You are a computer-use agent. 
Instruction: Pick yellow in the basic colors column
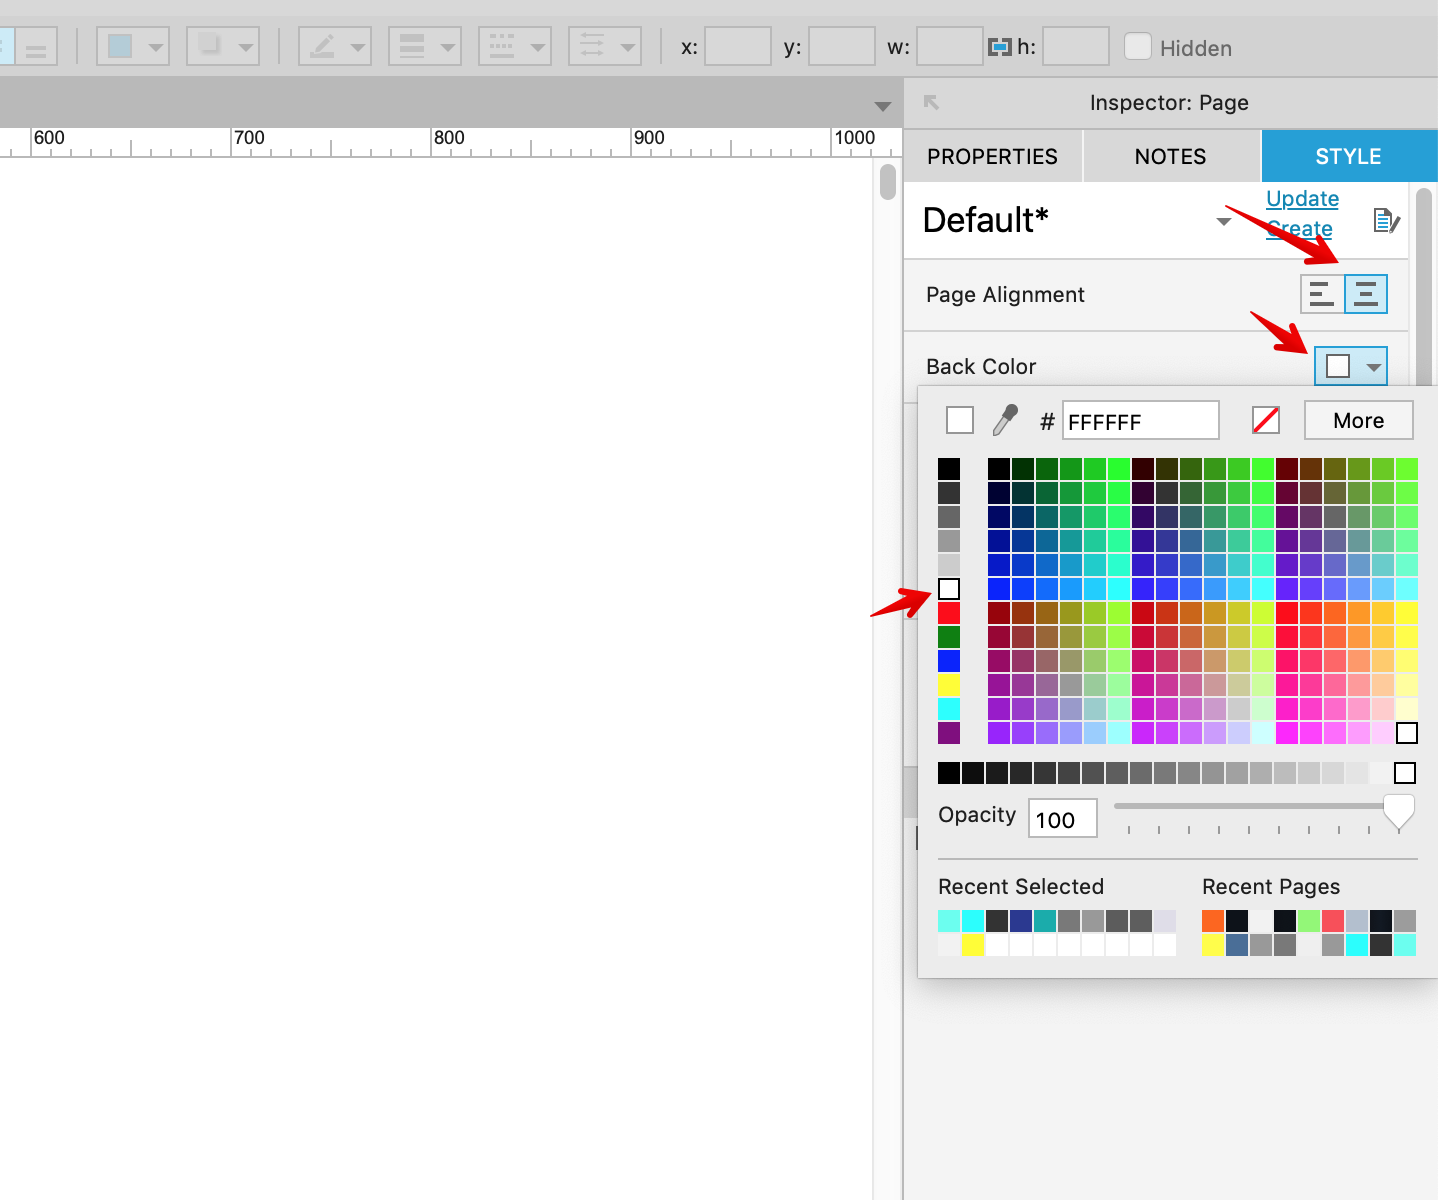(x=949, y=685)
